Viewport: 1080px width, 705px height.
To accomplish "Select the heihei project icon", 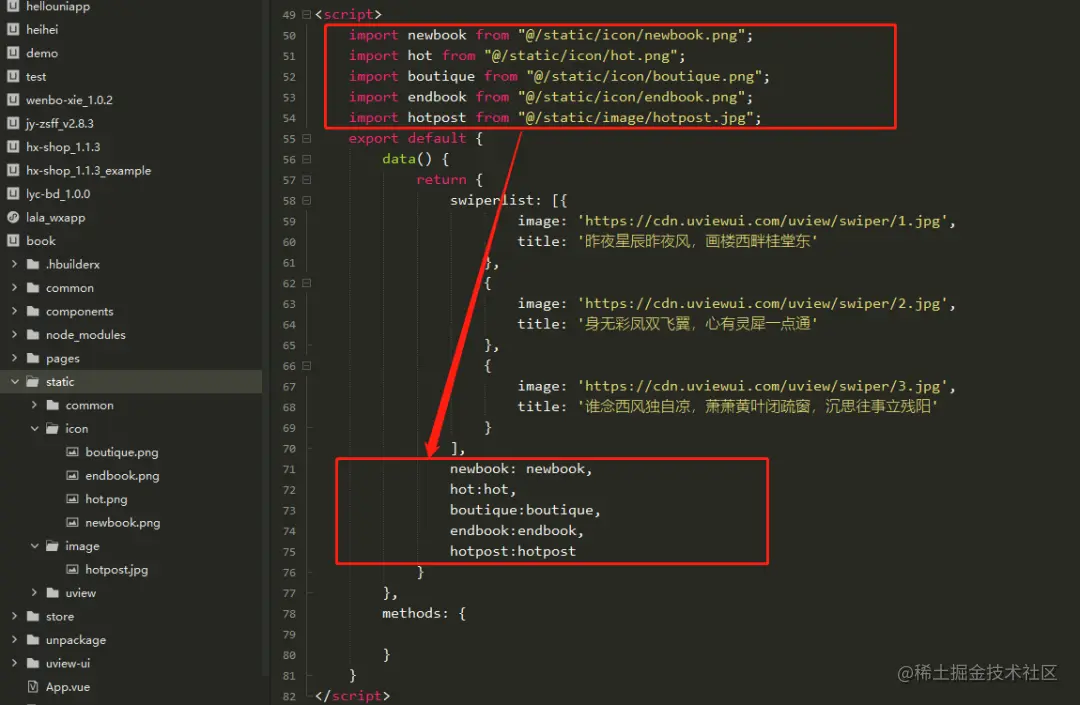I will click(12, 30).
